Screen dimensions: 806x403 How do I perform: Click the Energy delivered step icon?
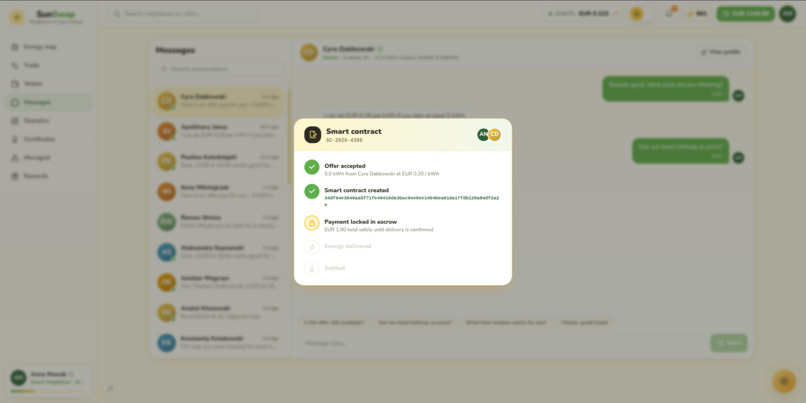[x=312, y=247]
